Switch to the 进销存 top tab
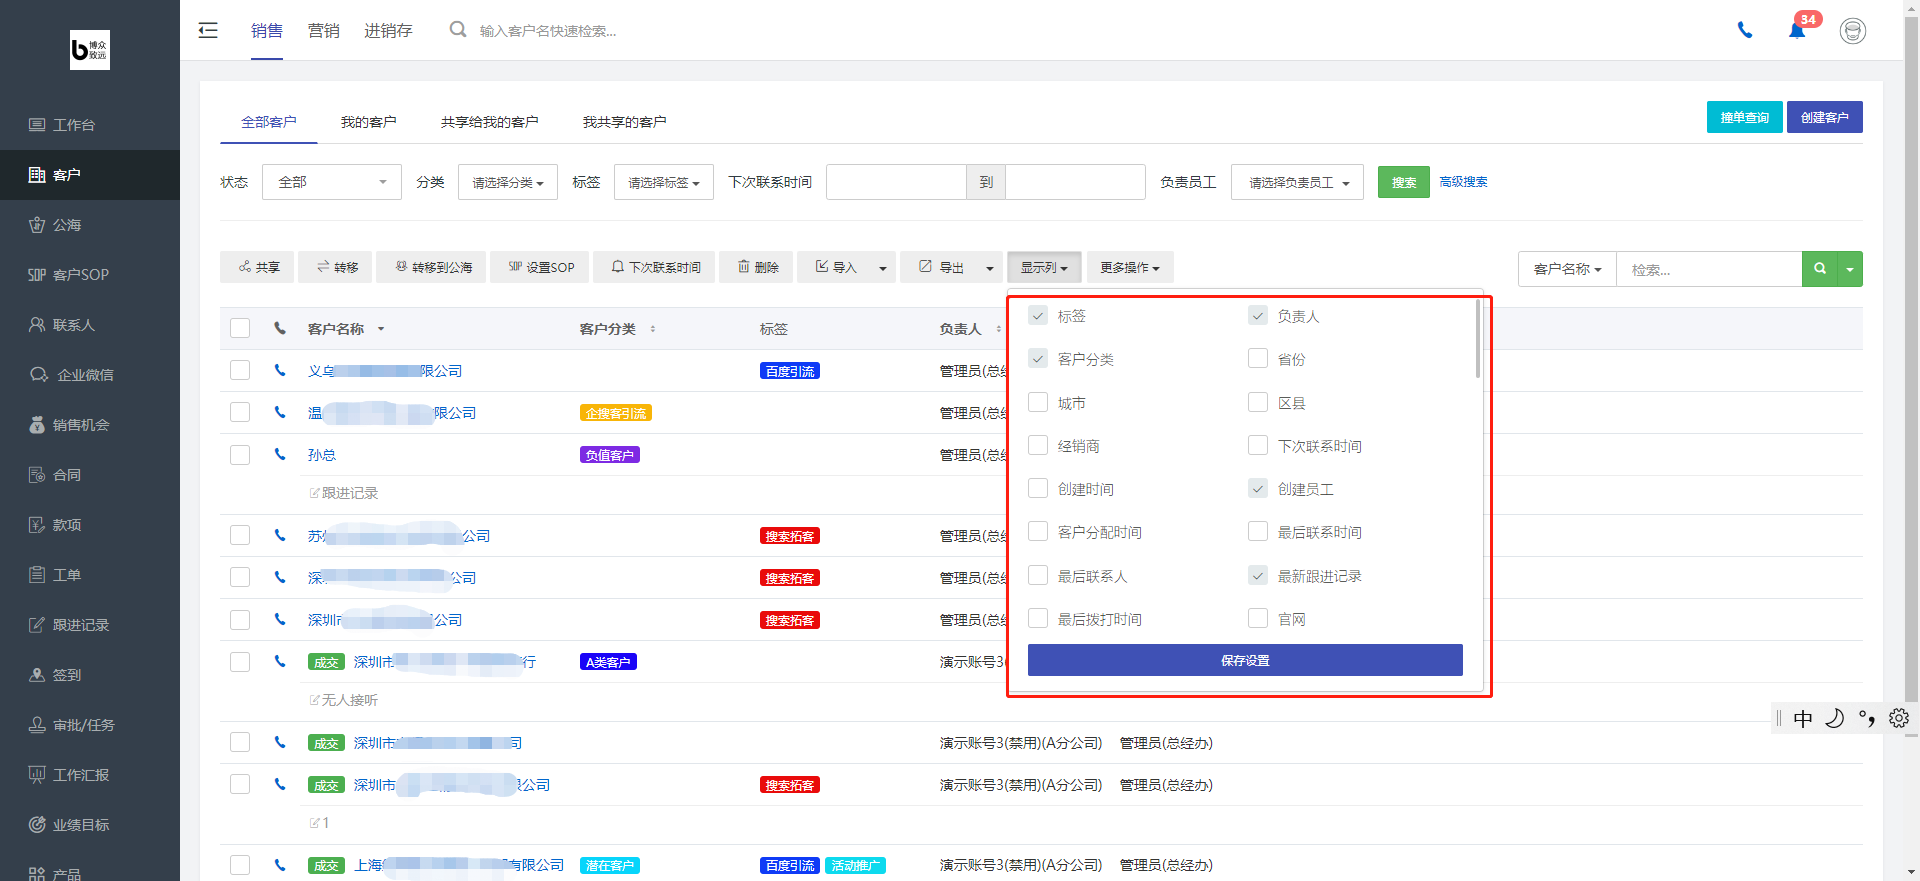The image size is (1920, 881). tap(388, 31)
